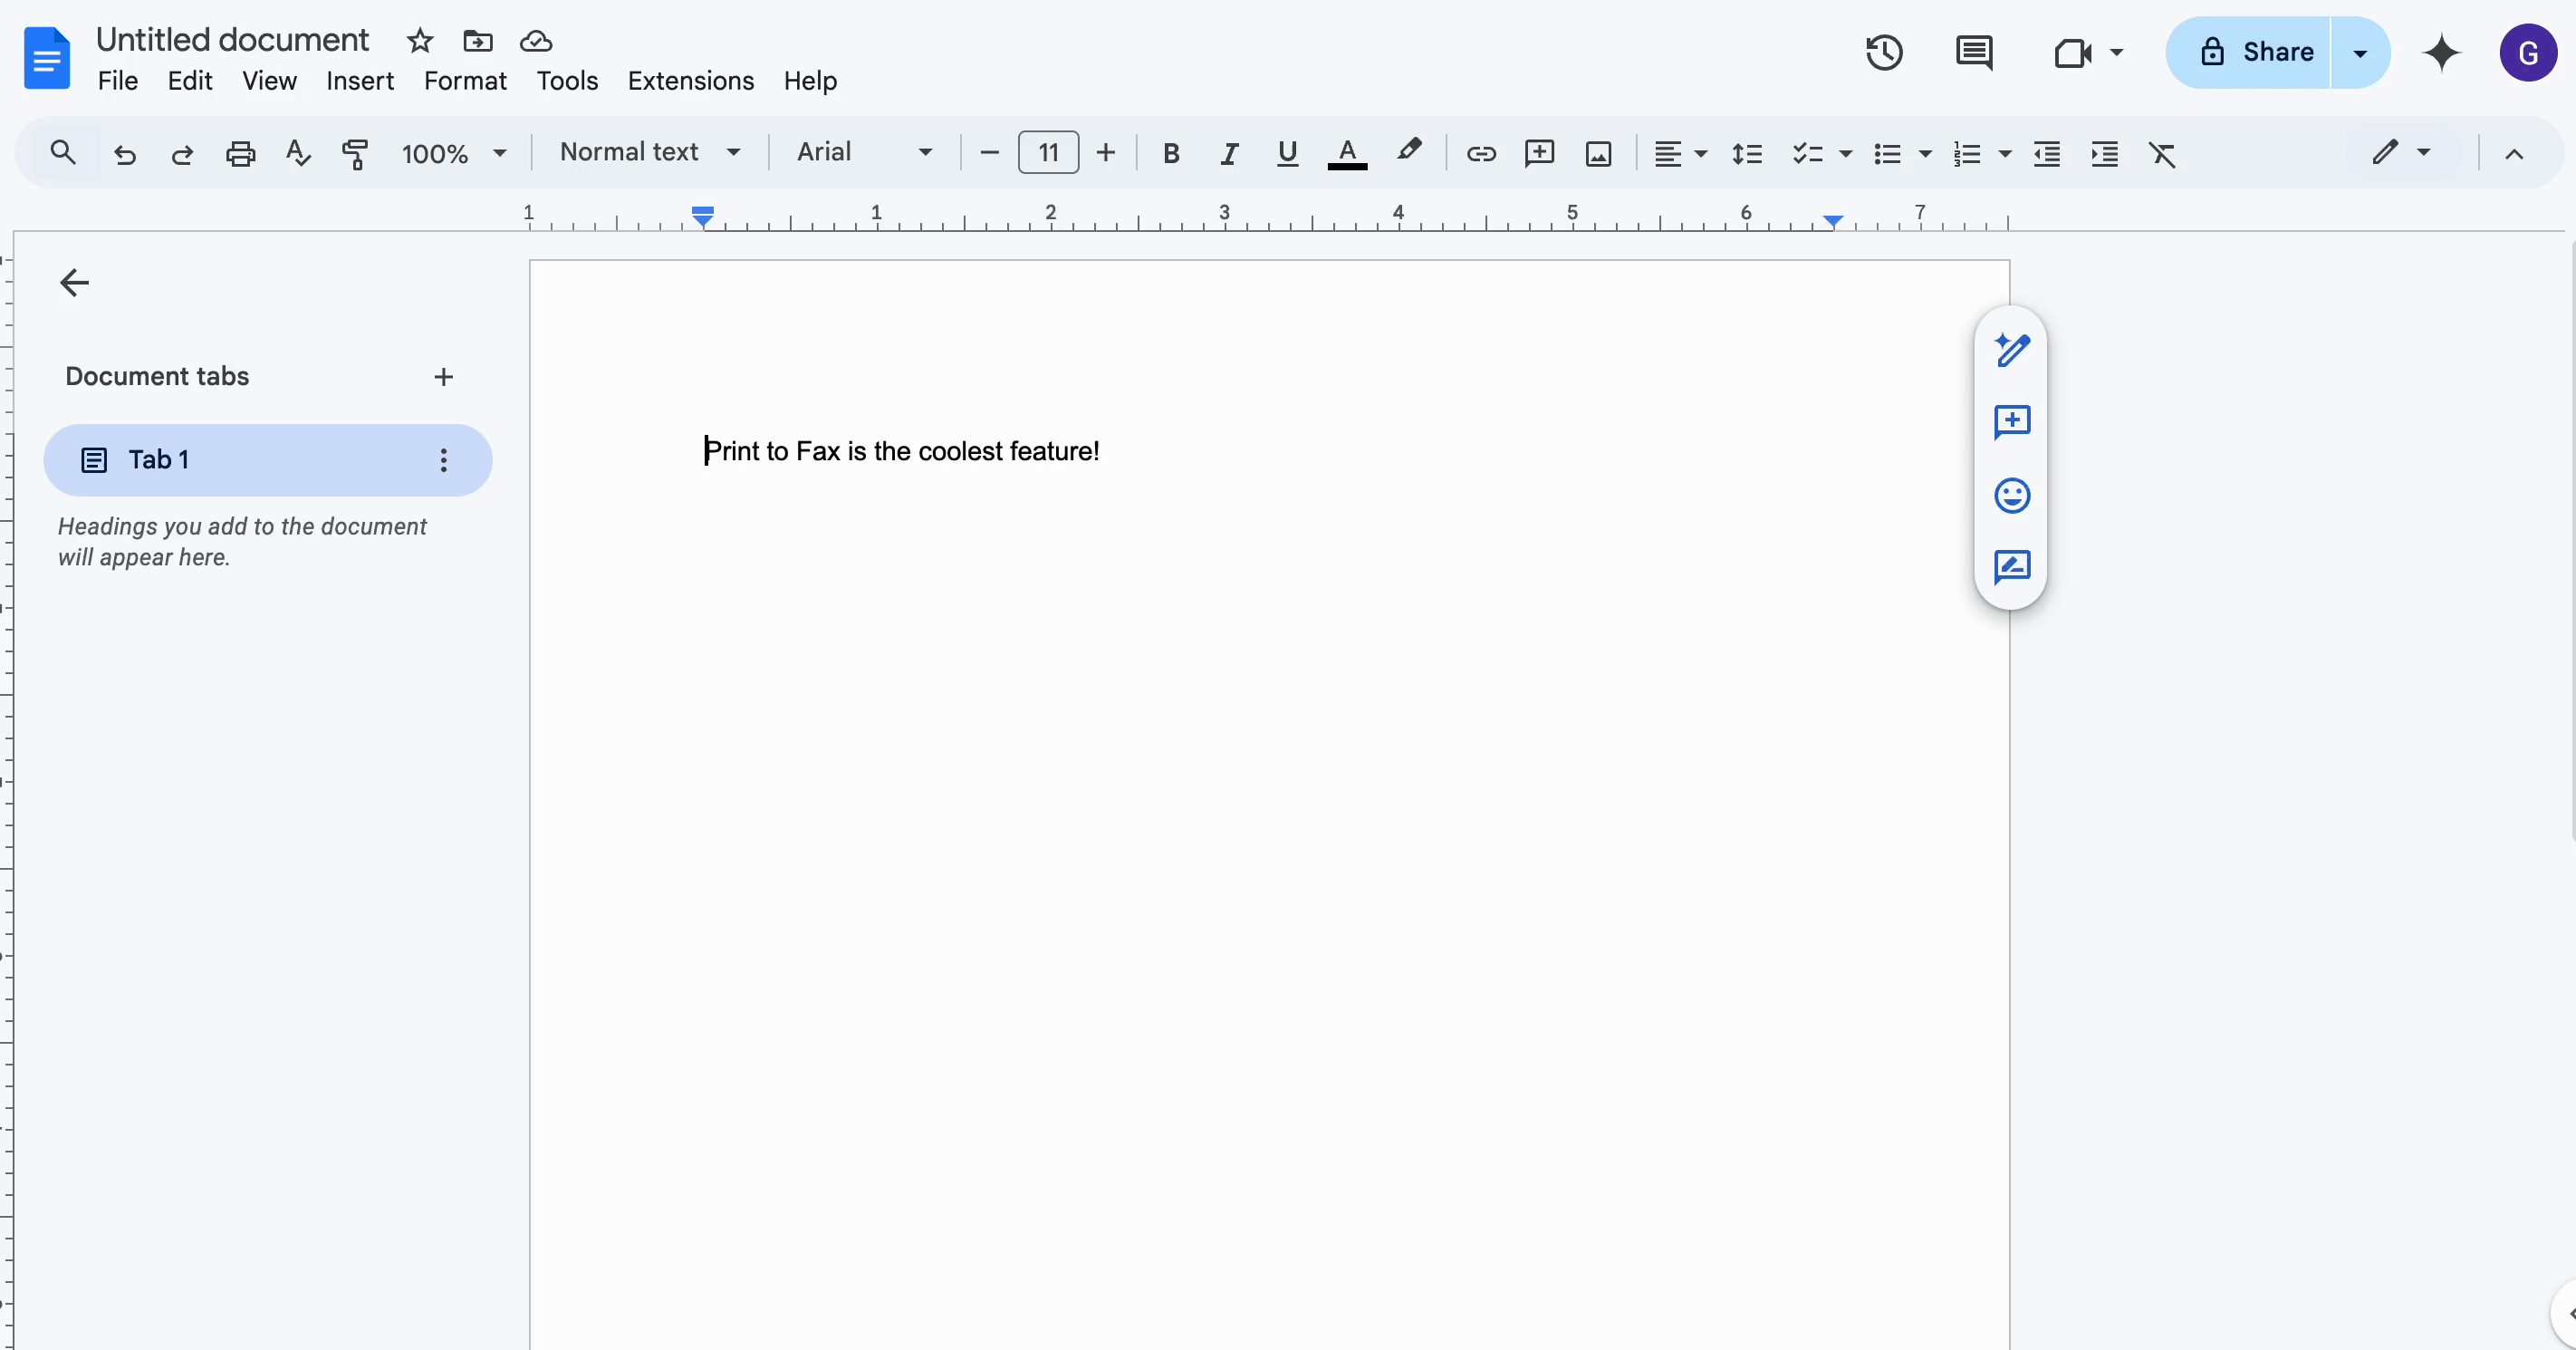This screenshot has height=1350, width=2576.
Task: Expand bulleted list options arrow
Action: point(1925,154)
